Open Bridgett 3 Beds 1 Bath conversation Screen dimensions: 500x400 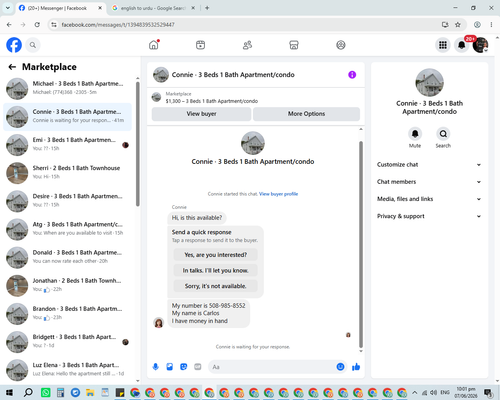point(68,342)
